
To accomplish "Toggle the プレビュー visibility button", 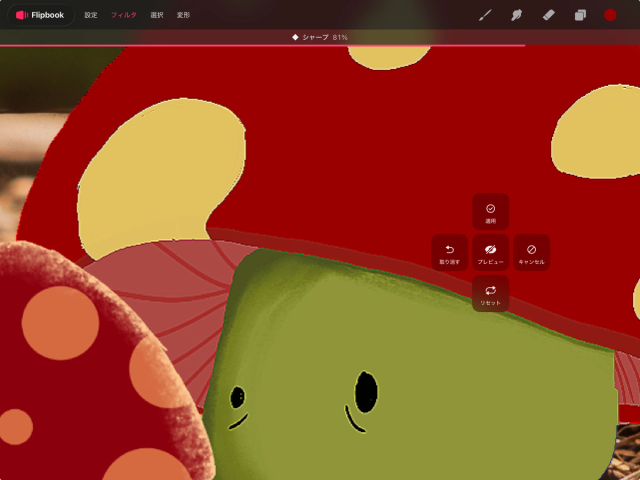I will click(491, 253).
